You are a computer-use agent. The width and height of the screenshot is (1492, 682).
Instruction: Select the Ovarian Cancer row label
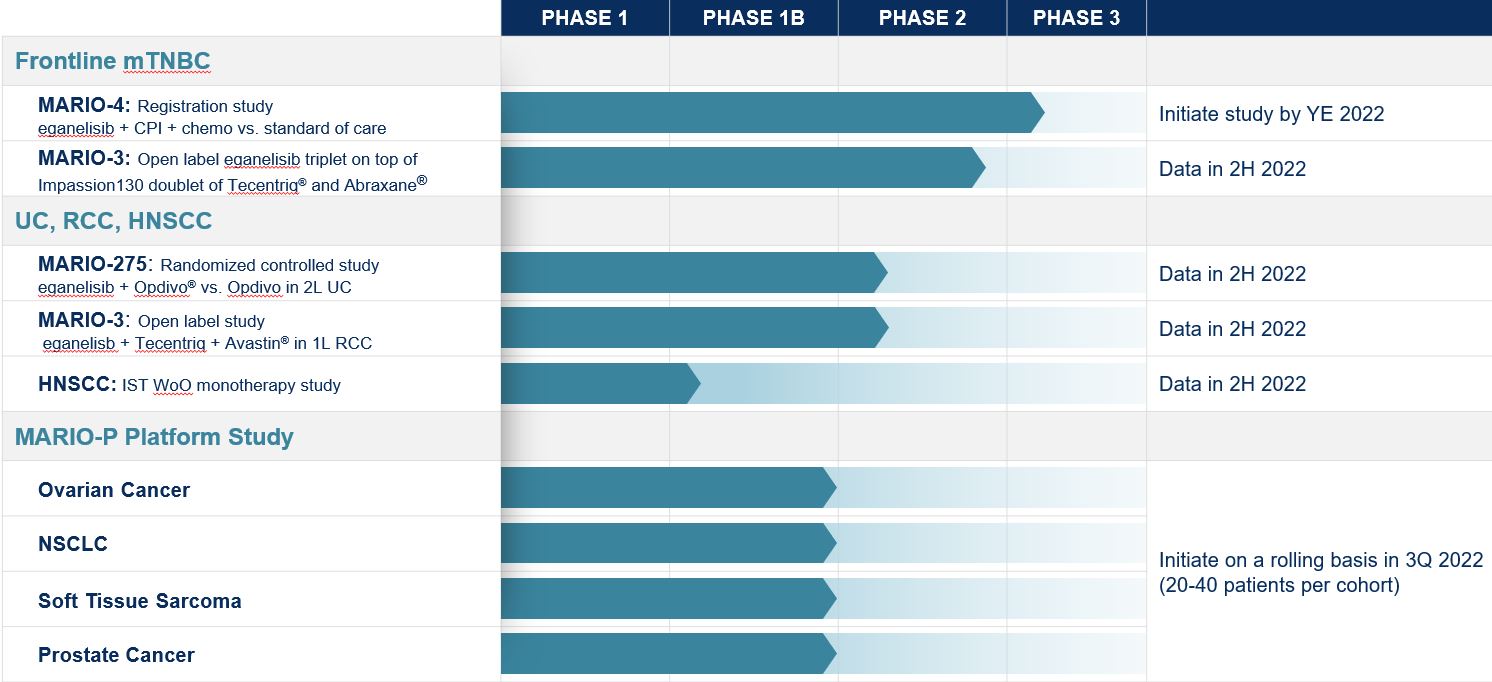114,490
